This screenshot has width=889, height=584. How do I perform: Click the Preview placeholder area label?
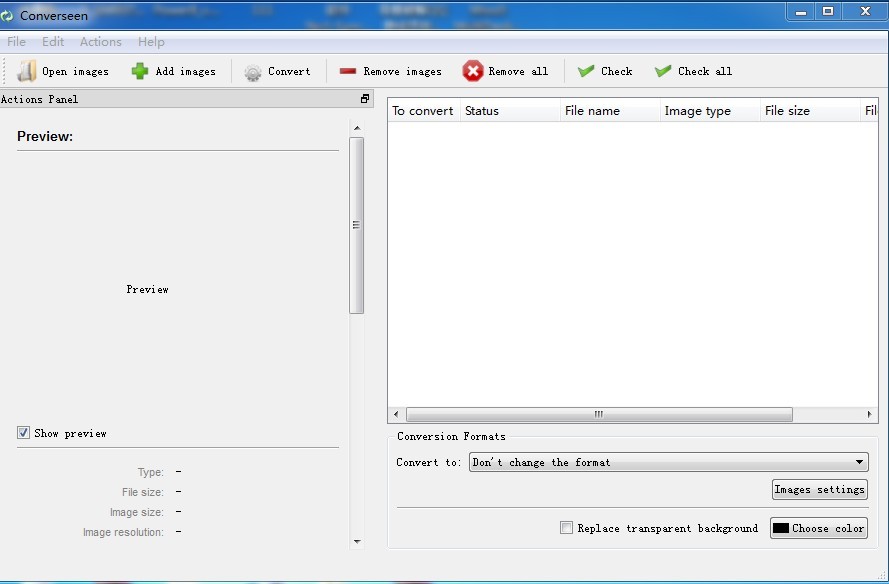click(147, 289)
